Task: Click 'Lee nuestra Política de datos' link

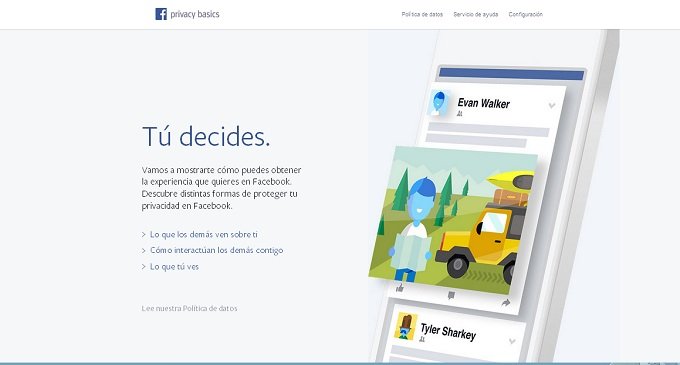Action: [190, 309]
